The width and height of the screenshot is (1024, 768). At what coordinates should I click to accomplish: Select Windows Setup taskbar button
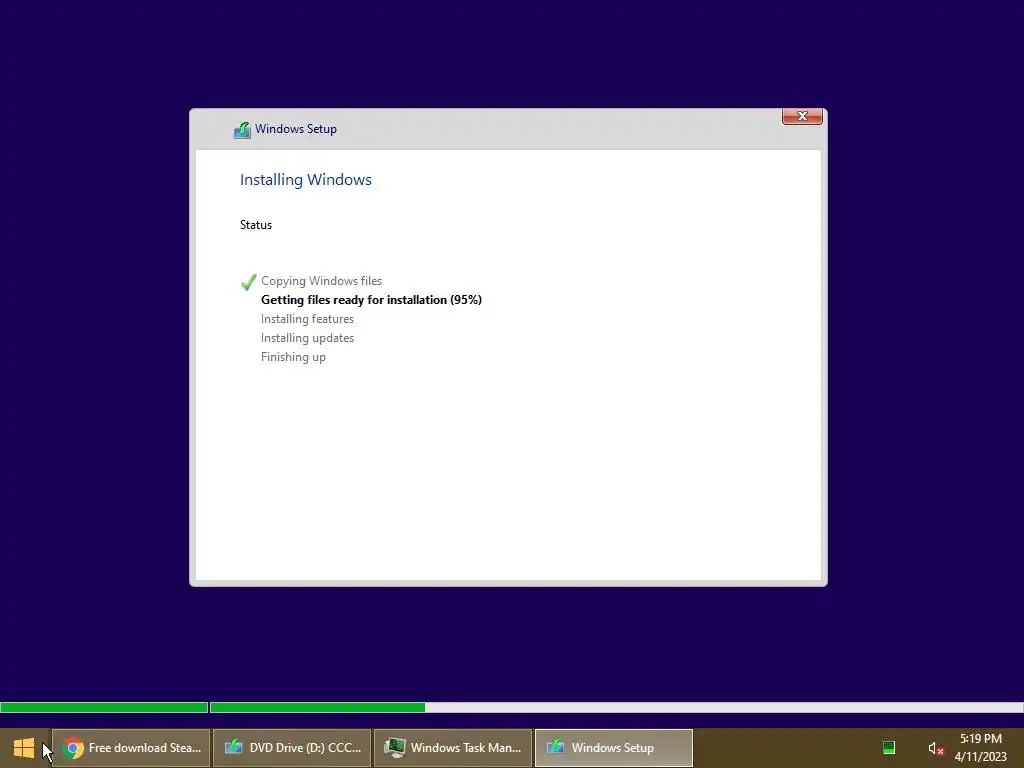[x=614, y=748]
